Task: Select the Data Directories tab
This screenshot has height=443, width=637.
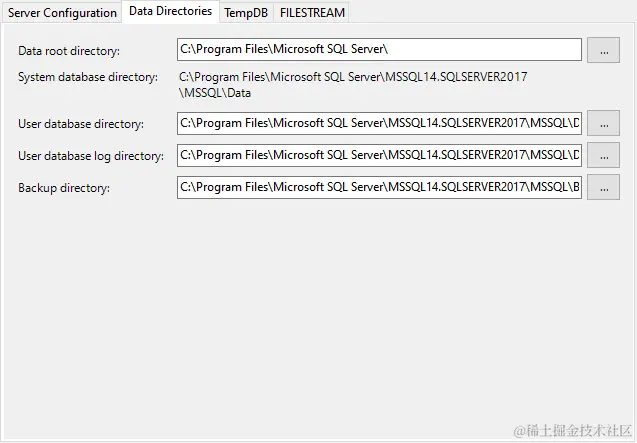Action: click(171, 11)
